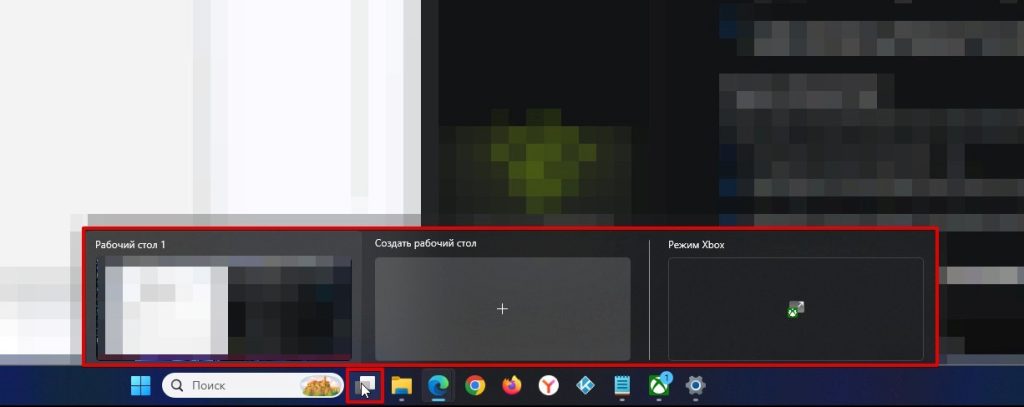1024x407 pixels.
Task: Click the Task View taskbar button
Action: tap(364, 386)
